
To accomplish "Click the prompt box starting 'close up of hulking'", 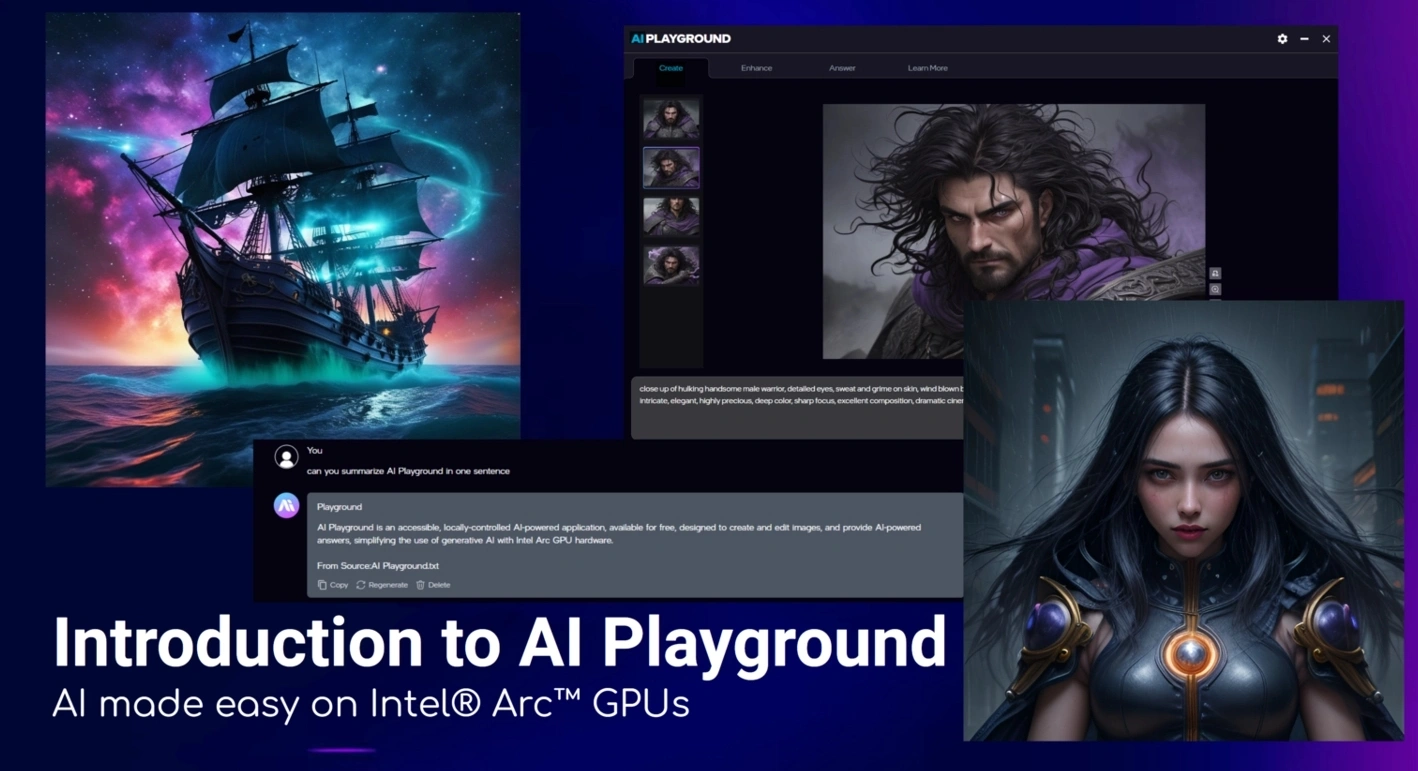I will pyautogui.click(x=797, y=407).
